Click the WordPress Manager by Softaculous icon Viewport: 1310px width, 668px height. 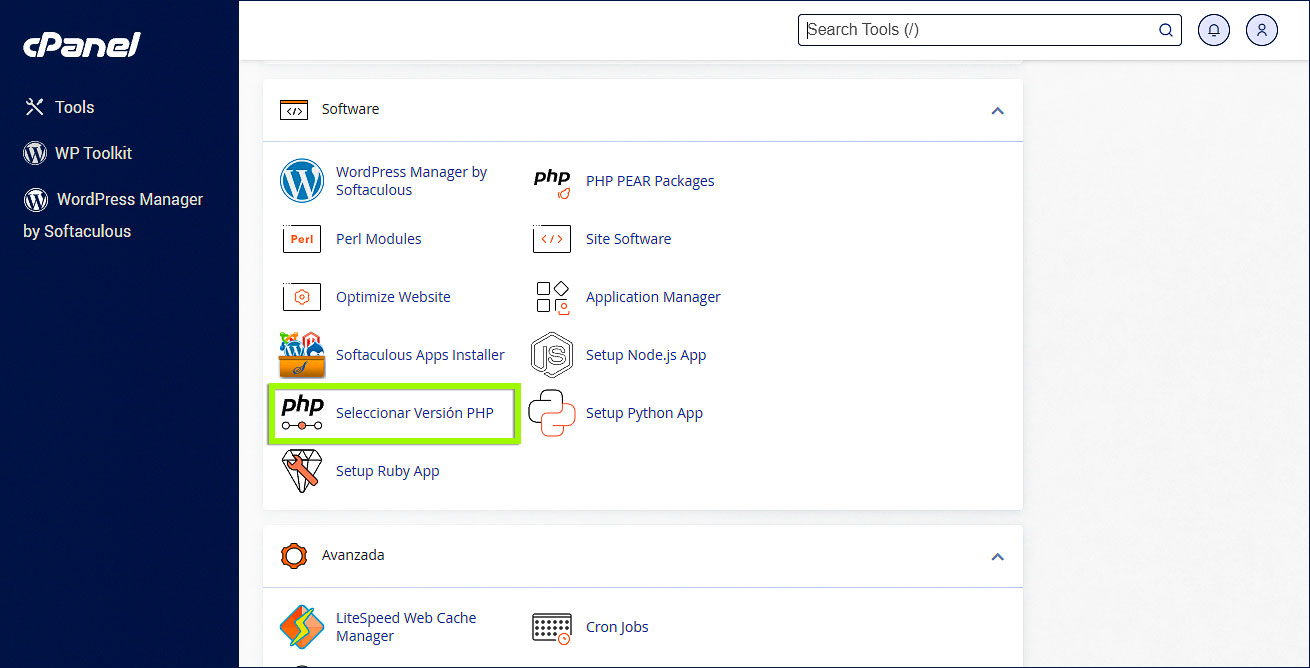tap(302, 181)
